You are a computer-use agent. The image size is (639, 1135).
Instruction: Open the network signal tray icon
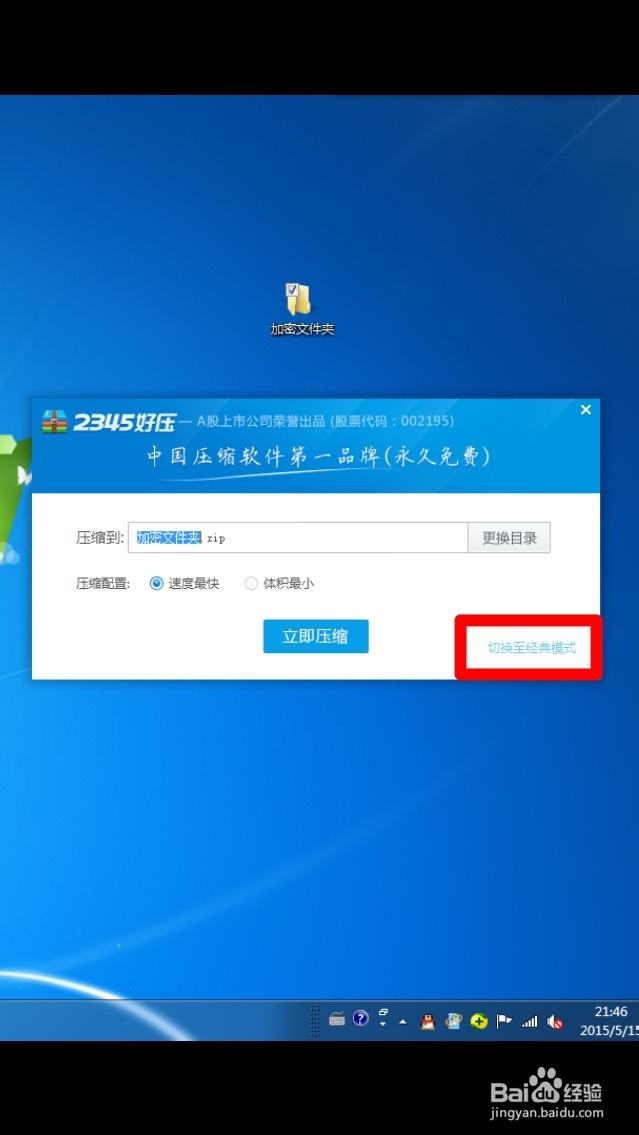[x=530, y=1021]
